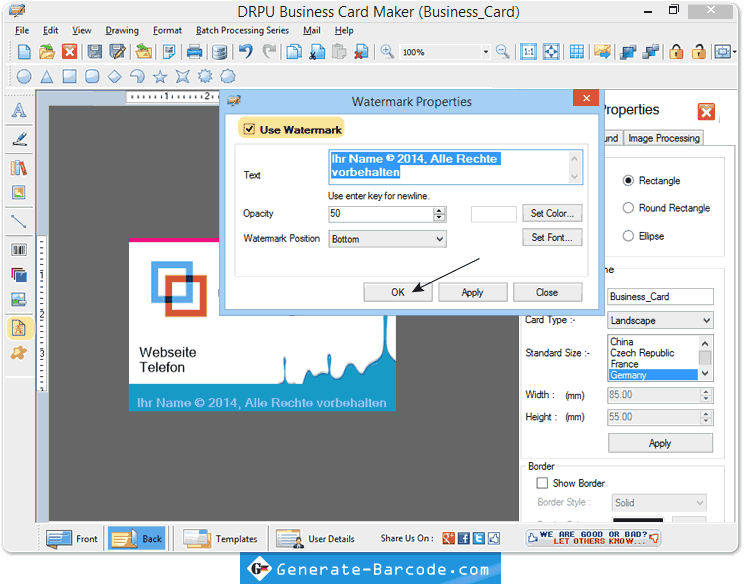Enable the Show Border checkbox
This screenshot has width=744, height=584.
542,483
